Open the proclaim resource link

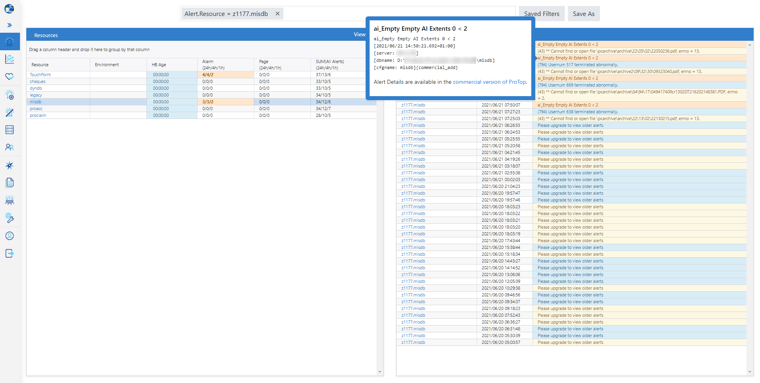pos(38,115)
